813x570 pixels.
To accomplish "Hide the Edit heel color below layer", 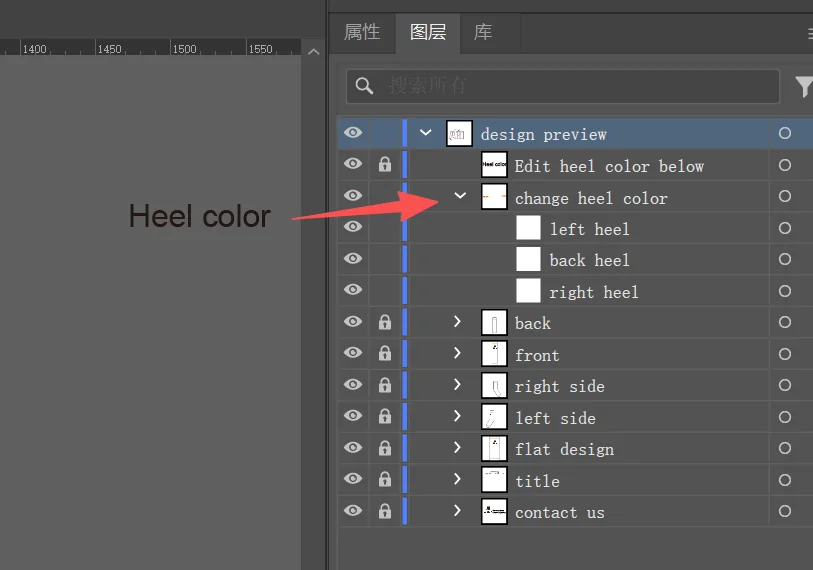I will 353,164.
